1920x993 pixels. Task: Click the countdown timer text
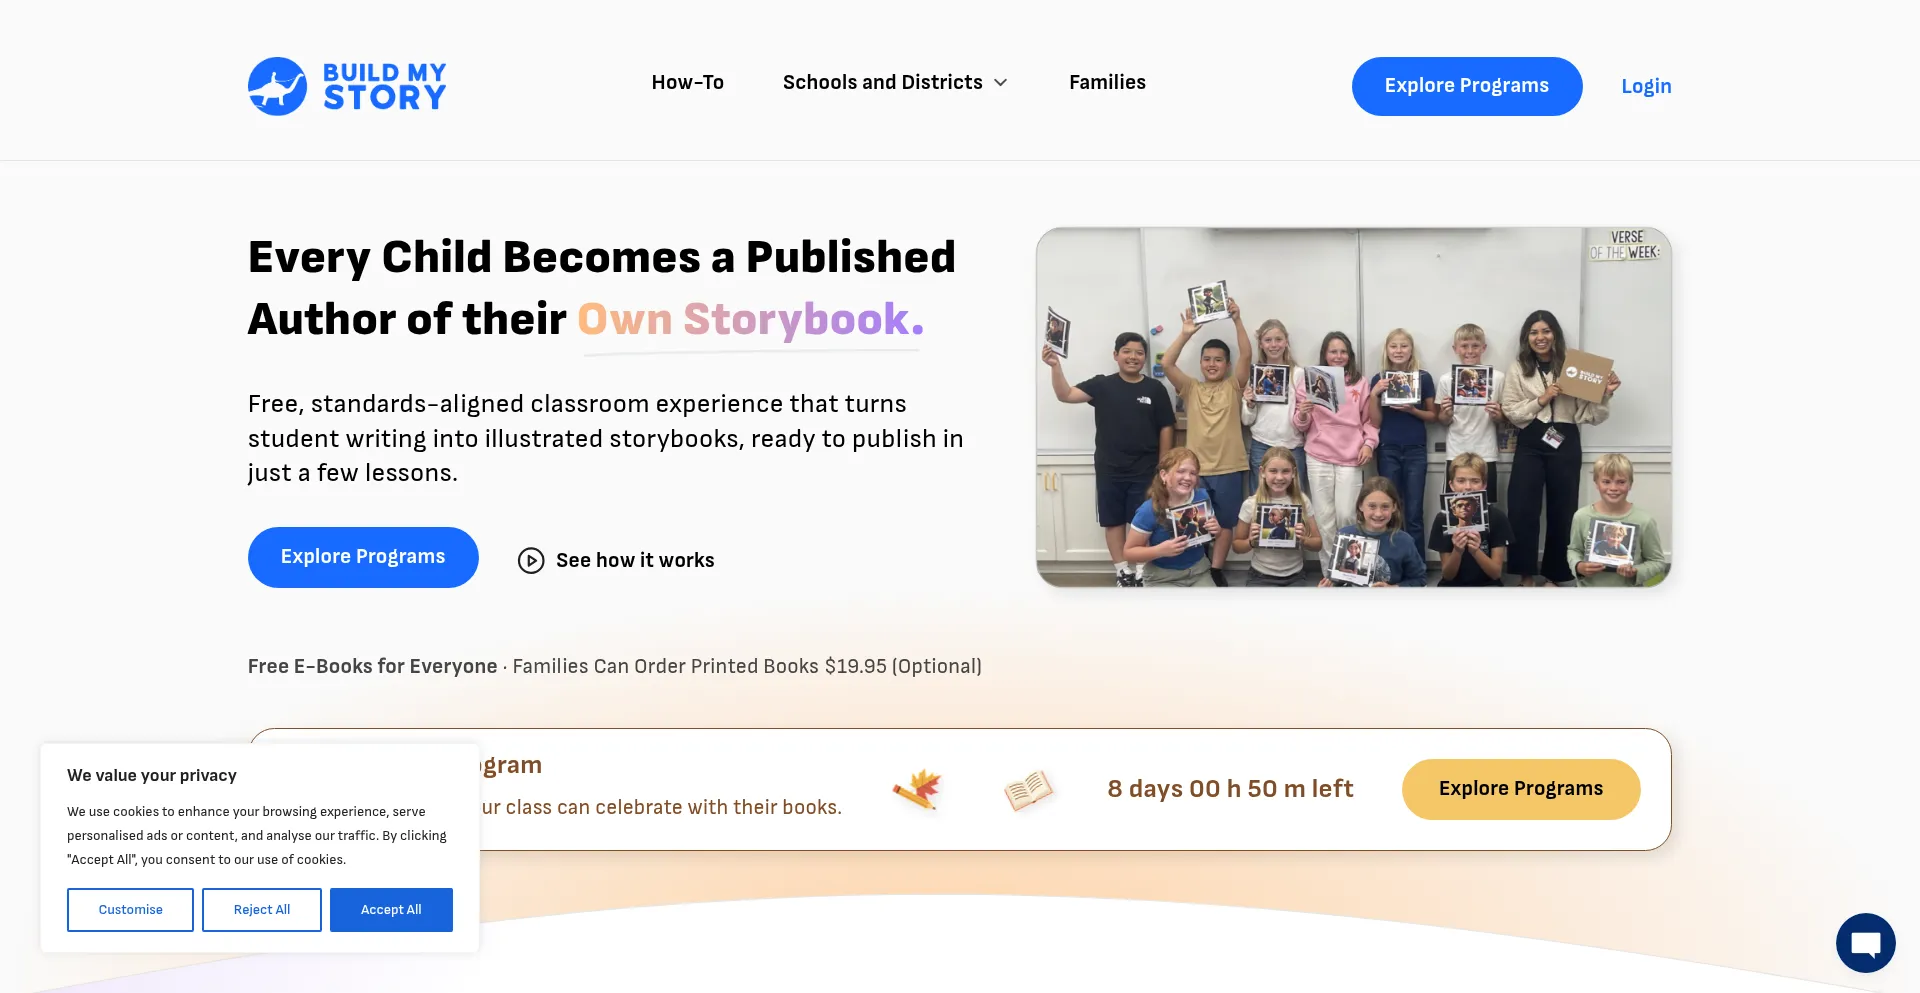coord(1230,789)
